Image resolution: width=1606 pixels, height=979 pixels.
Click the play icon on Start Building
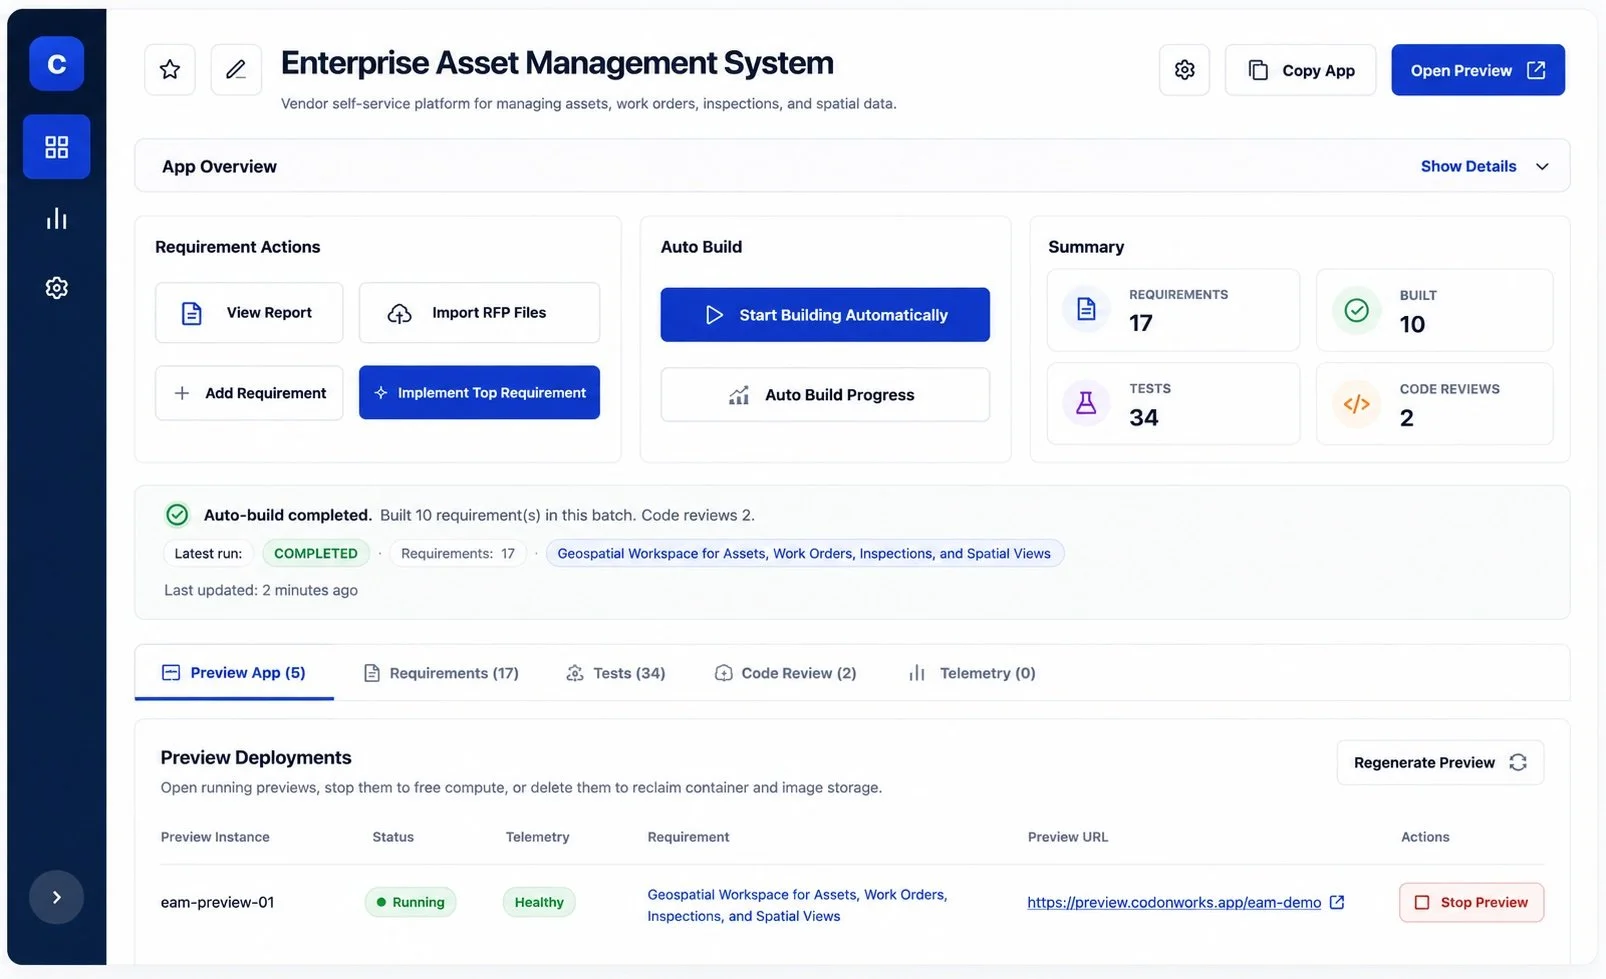pos(714,315)
